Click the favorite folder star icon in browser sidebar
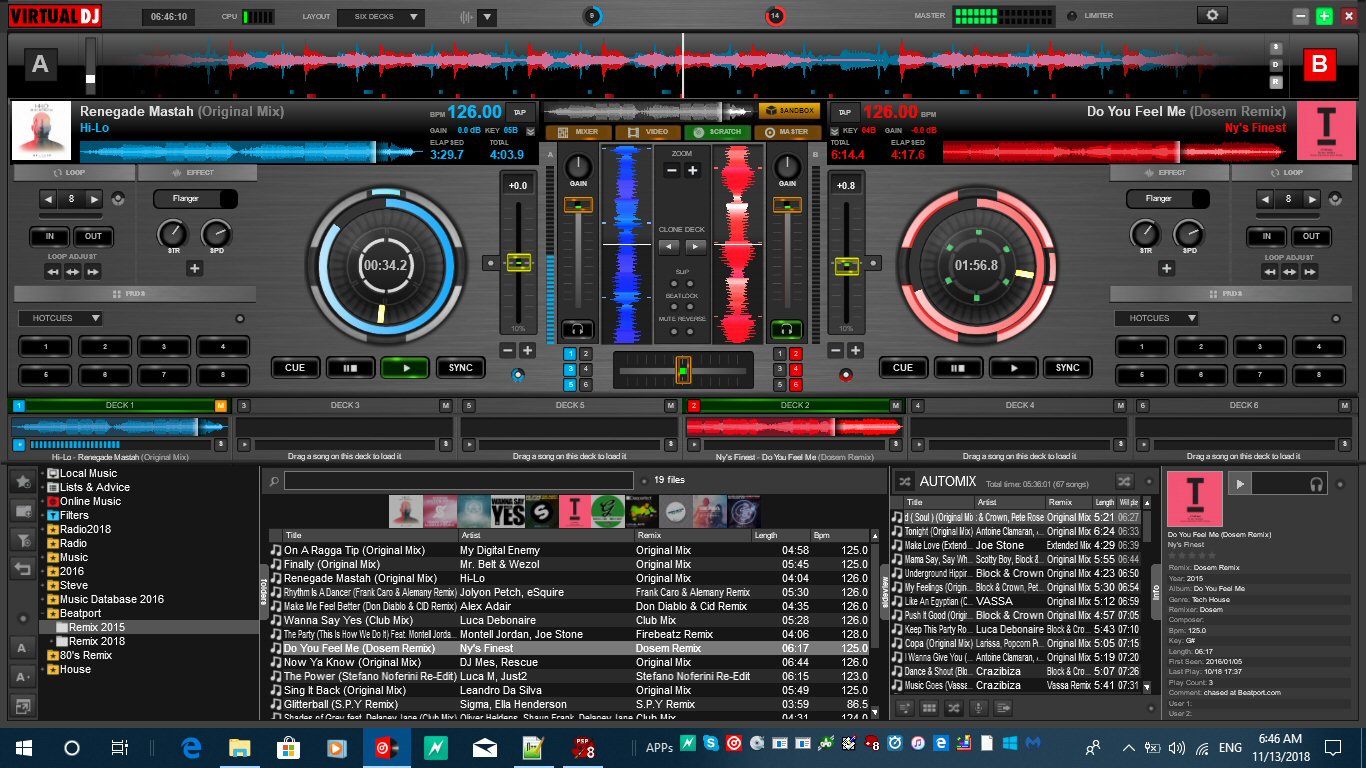Screen dimensions: 1366x768 [22, 481]
